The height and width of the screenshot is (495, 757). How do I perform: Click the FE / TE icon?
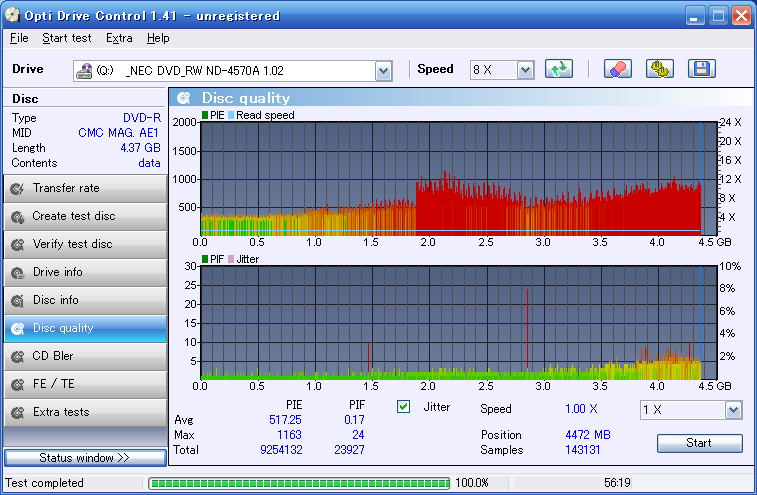coord(17,385)
